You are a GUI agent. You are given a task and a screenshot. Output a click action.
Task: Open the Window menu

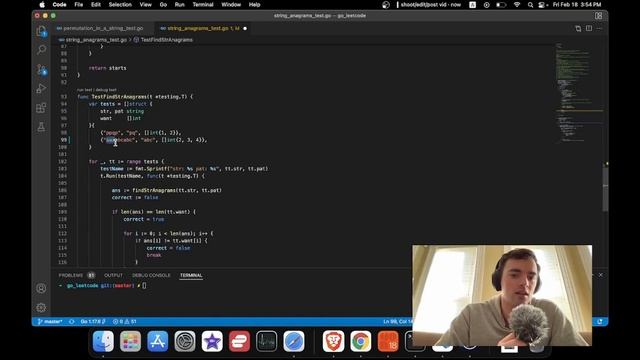click(x=231, y=4)
